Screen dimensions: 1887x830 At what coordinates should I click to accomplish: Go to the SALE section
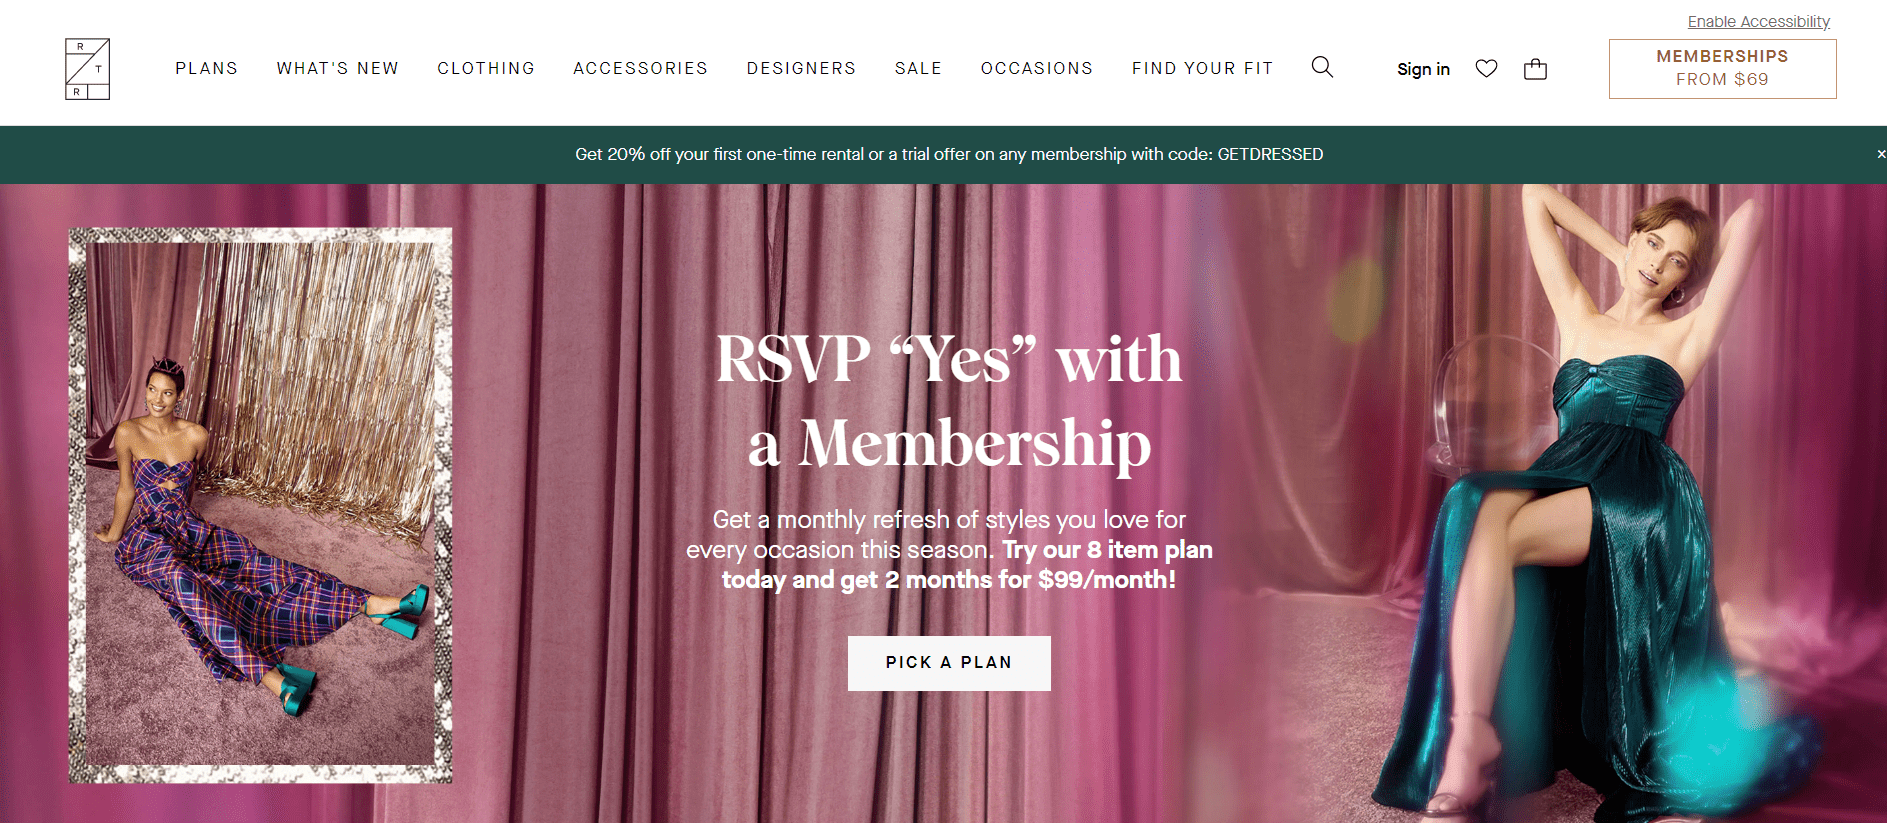pyautogui.click(x=918, y=68)
